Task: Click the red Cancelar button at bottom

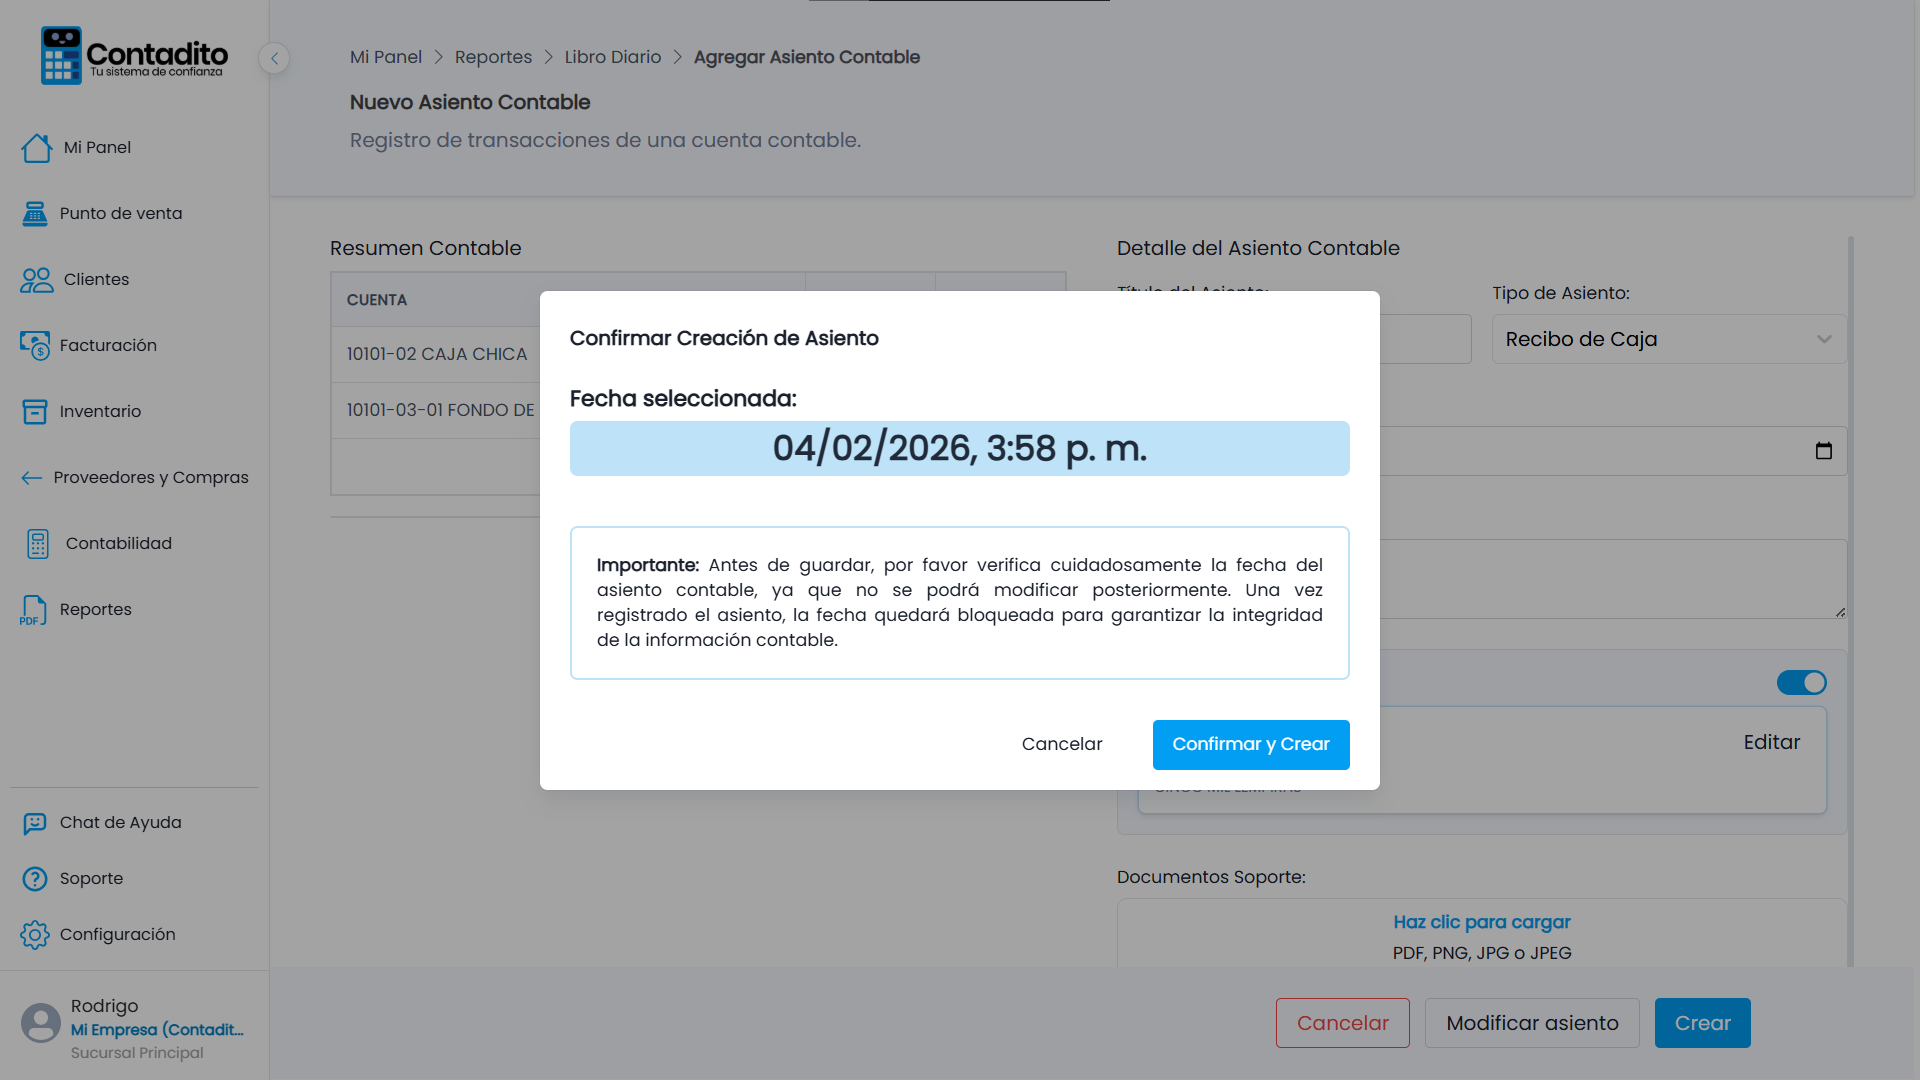Action: pyautogui.click(x=1342, y=1023)
